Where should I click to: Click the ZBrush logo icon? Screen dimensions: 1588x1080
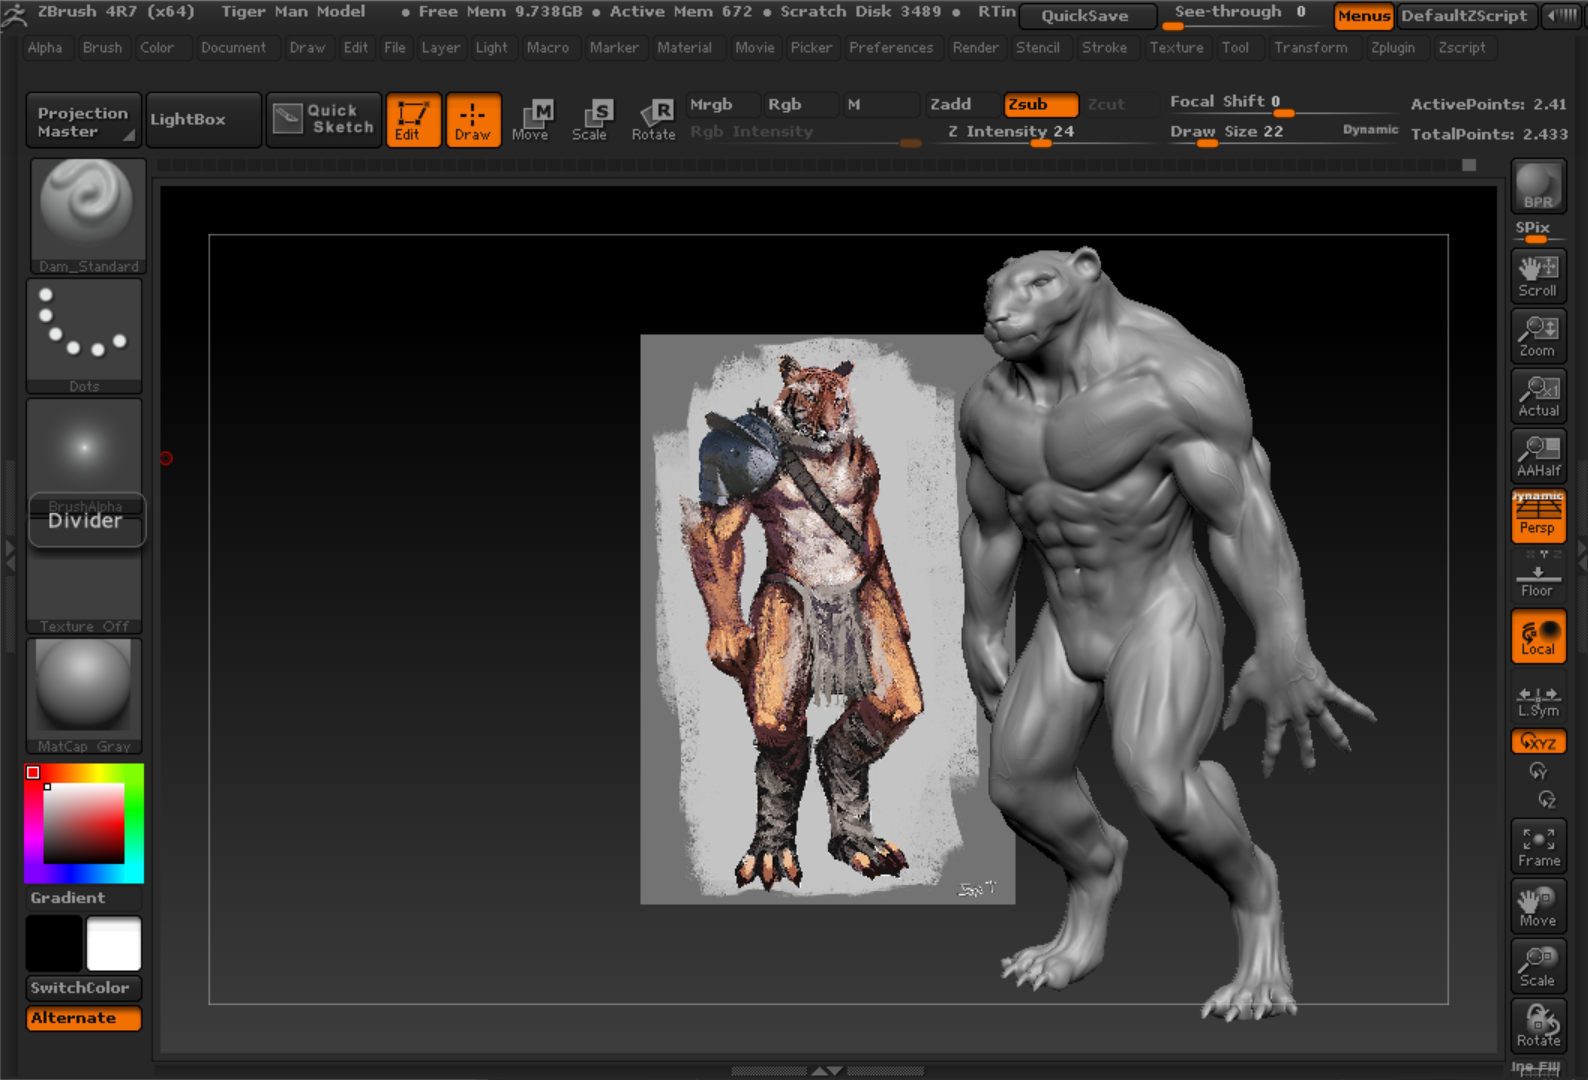click(14, 14)
